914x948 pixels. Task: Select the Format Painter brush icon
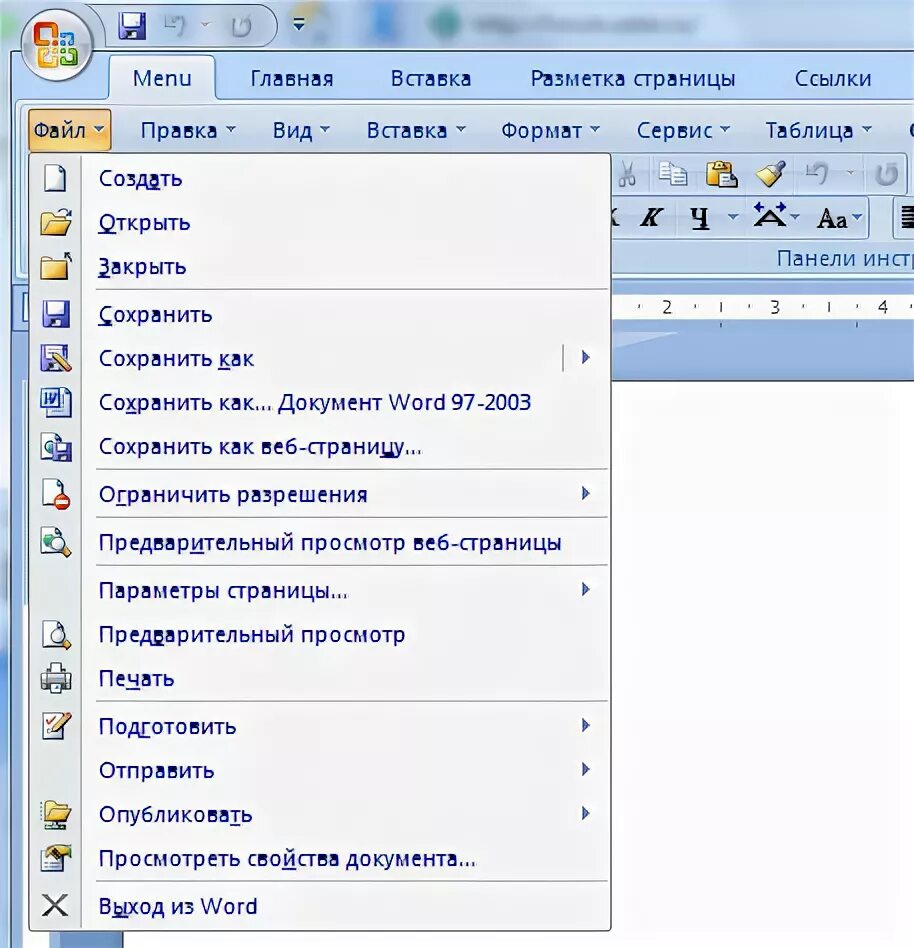tap(770, 172)
